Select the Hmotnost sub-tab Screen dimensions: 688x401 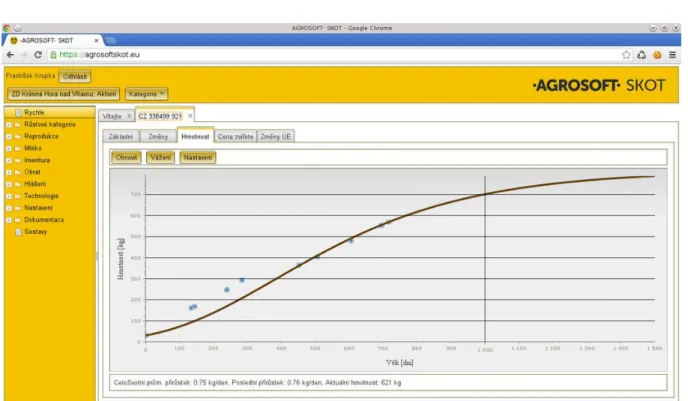pos(195,136)
